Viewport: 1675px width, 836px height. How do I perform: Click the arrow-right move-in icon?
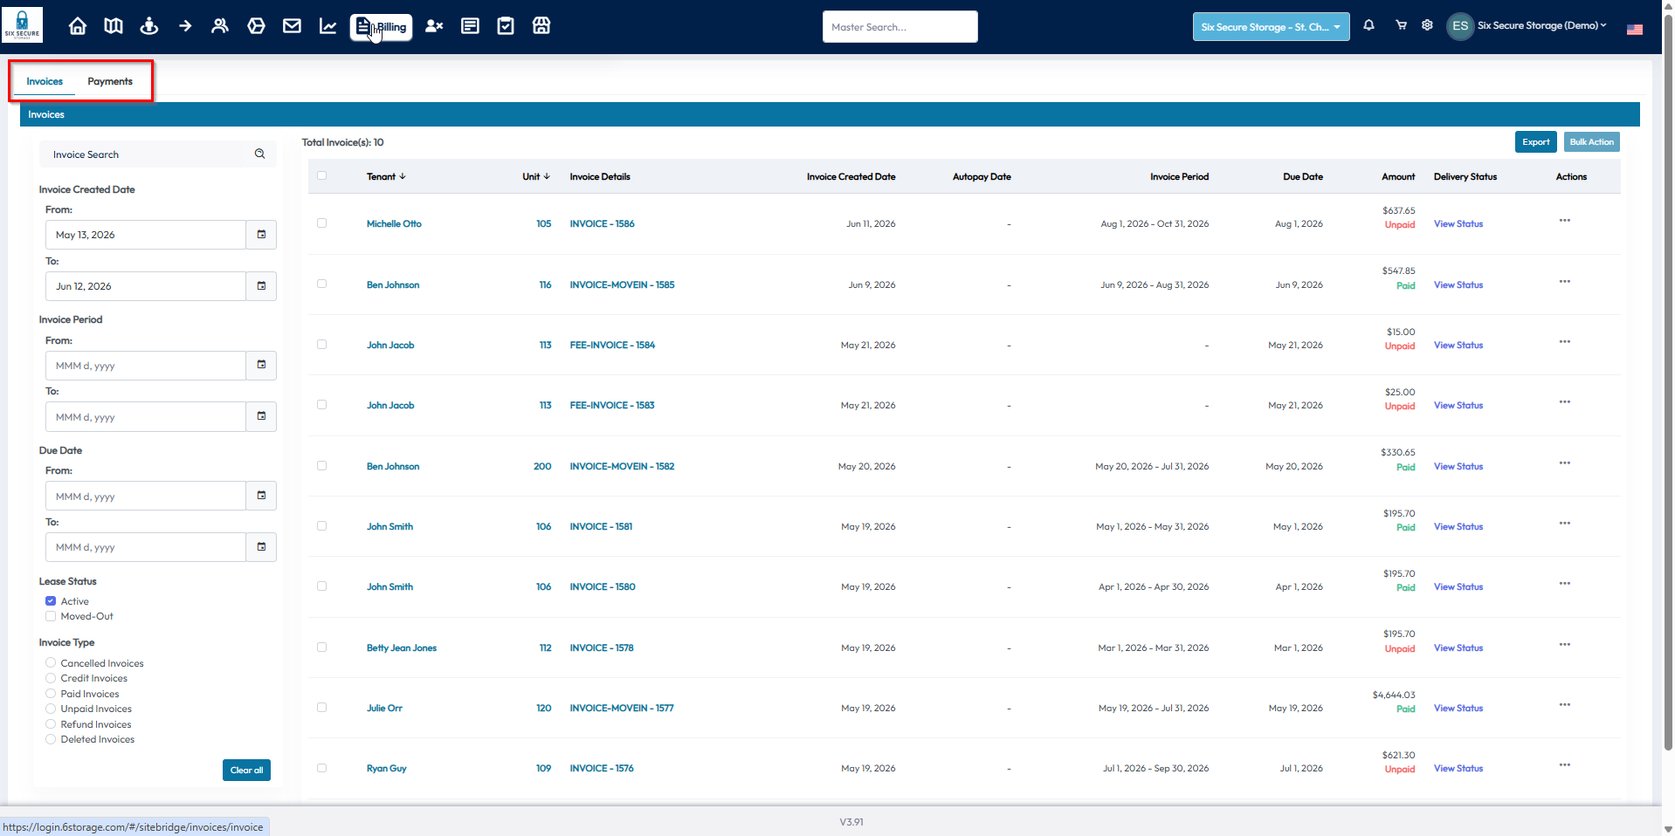[x=185, y=26]
